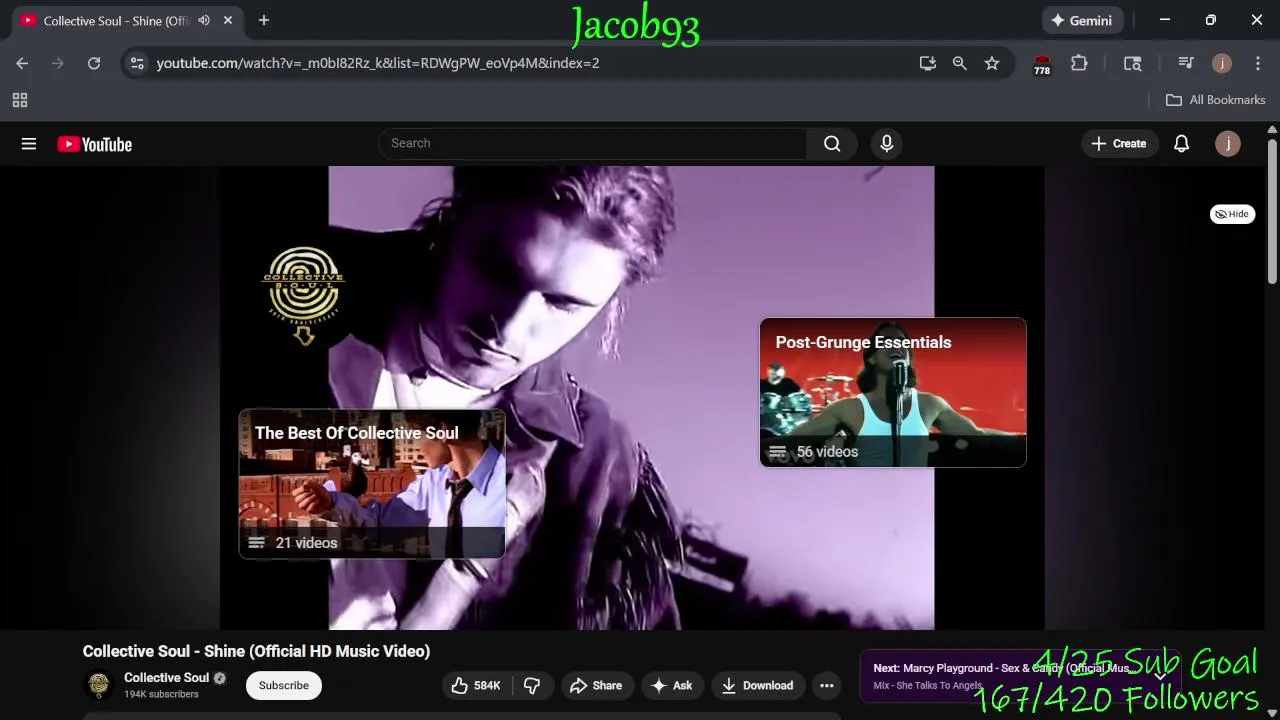Open the Gemini button in title bar
This screenshot has height=720, width=1280.
(1081, 20)
